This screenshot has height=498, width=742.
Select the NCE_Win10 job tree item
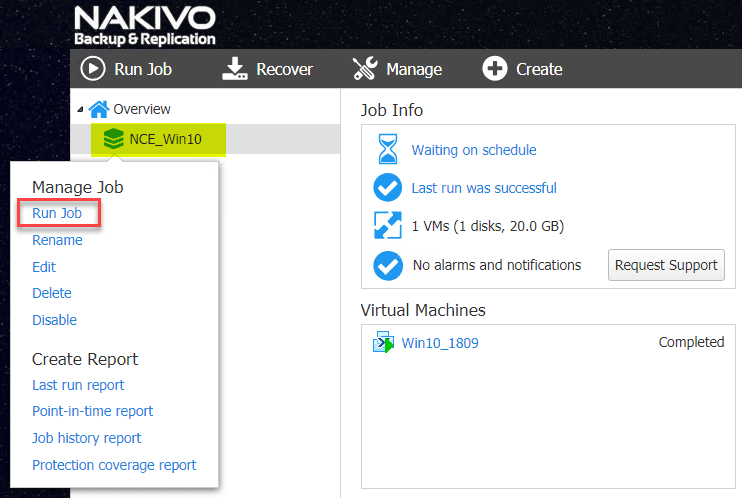(165, 139)
